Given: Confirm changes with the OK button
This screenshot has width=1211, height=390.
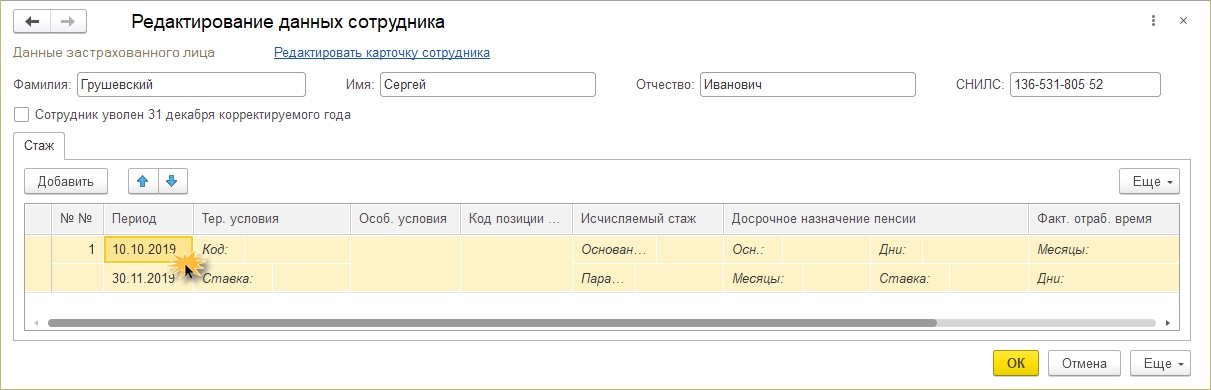Looking at the screenshot, I should 1016,363.
